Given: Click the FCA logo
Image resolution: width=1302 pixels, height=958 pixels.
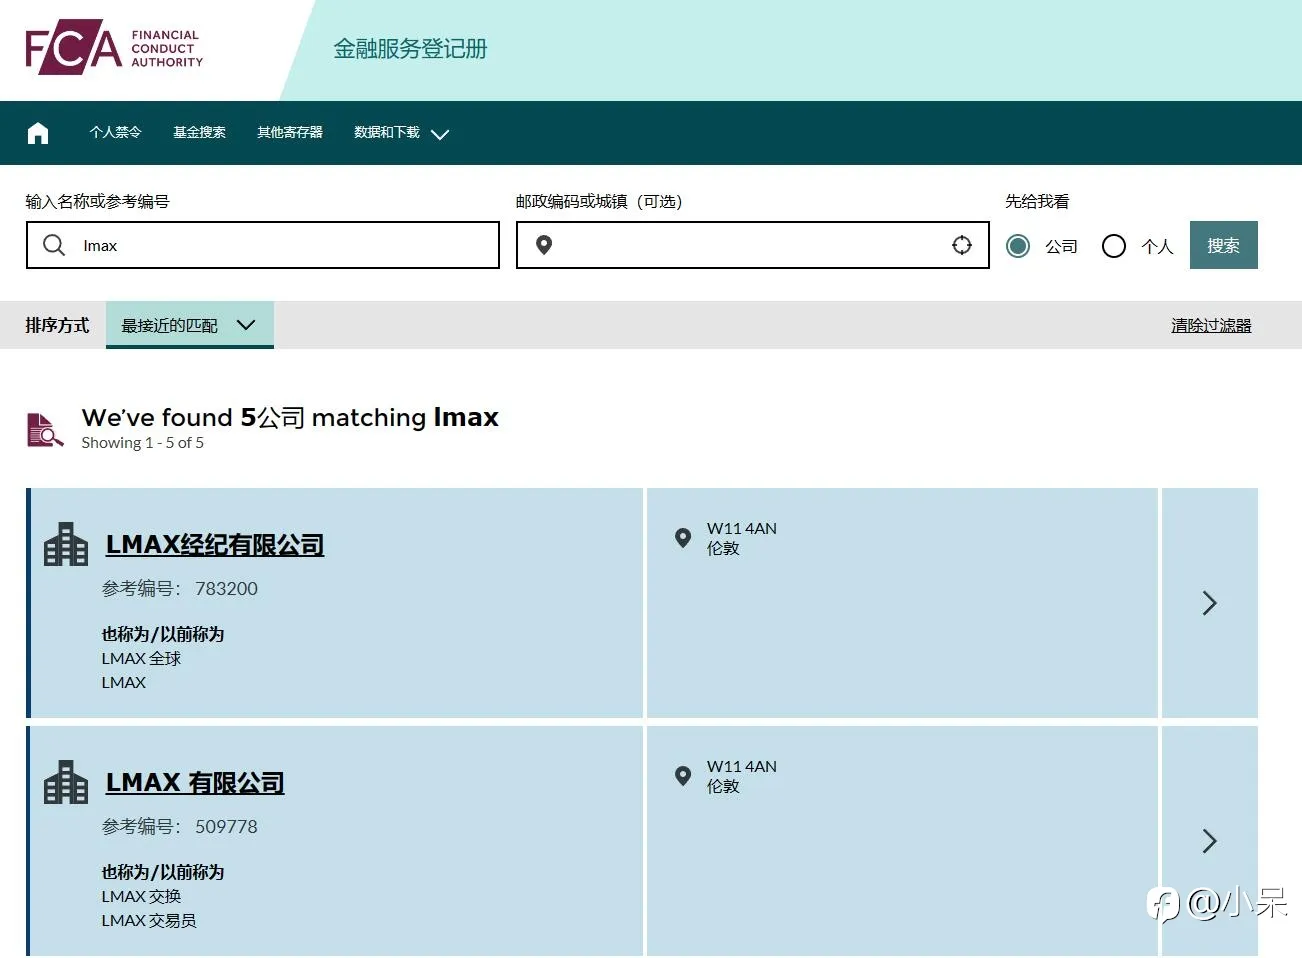Looking at the screenshot, I should 114,47.
